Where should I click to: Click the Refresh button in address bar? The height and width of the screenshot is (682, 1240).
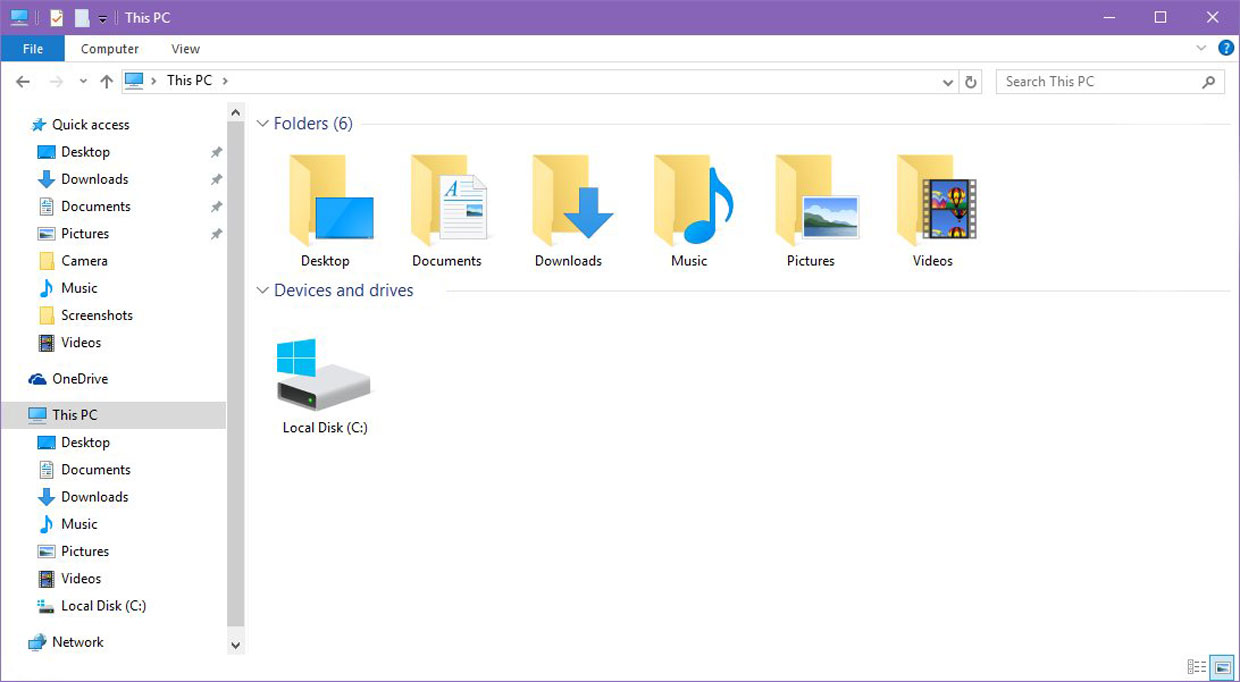tap(970, 82)
